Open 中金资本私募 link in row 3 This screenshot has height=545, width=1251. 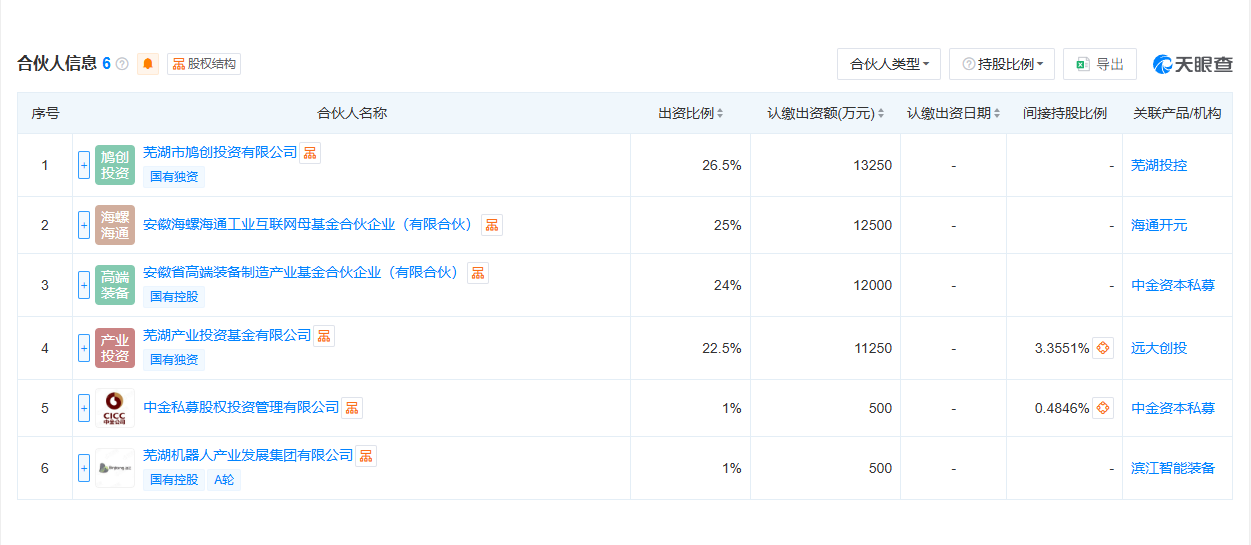pyautogui.click(x=1173, y=285)
